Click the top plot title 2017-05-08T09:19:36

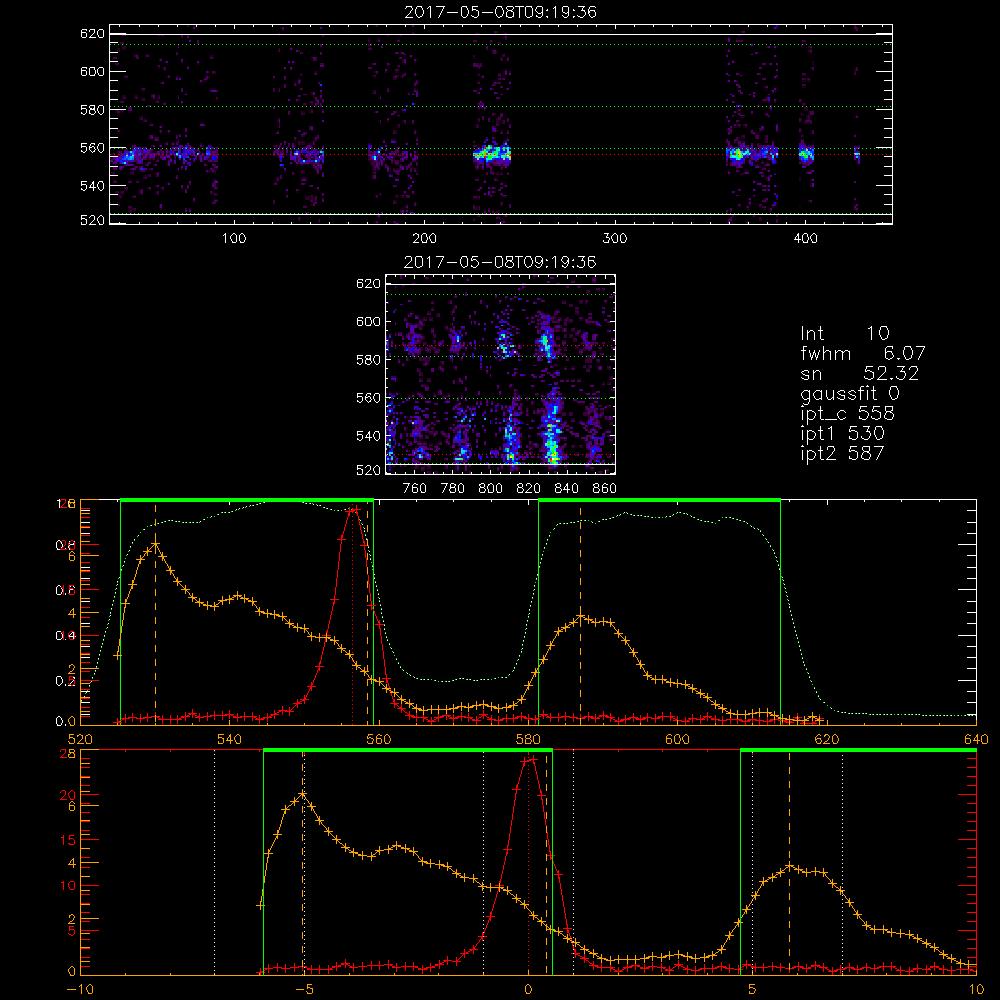coord(500,12)
